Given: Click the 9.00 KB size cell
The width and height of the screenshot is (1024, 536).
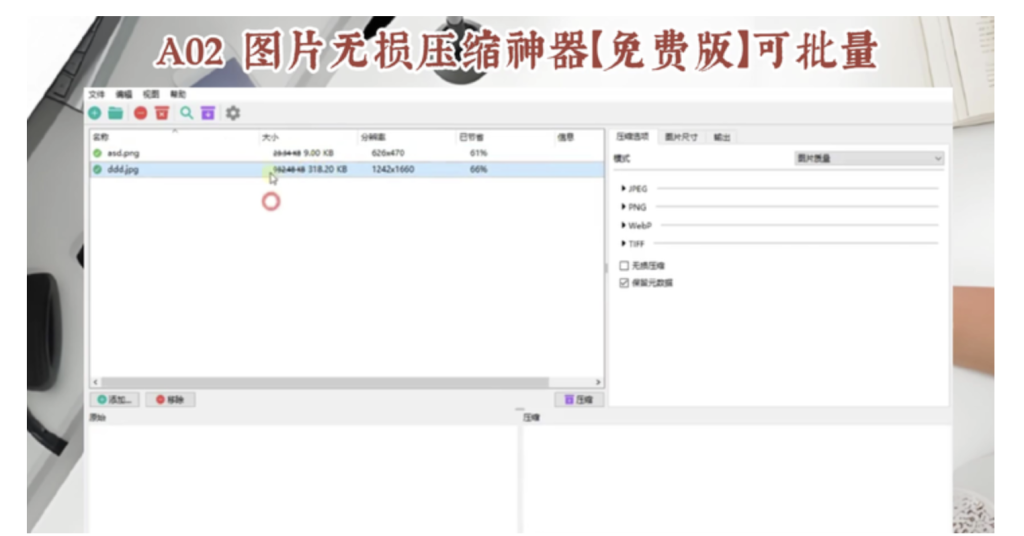Looking at the screenshot, I should tap(319, 153).
